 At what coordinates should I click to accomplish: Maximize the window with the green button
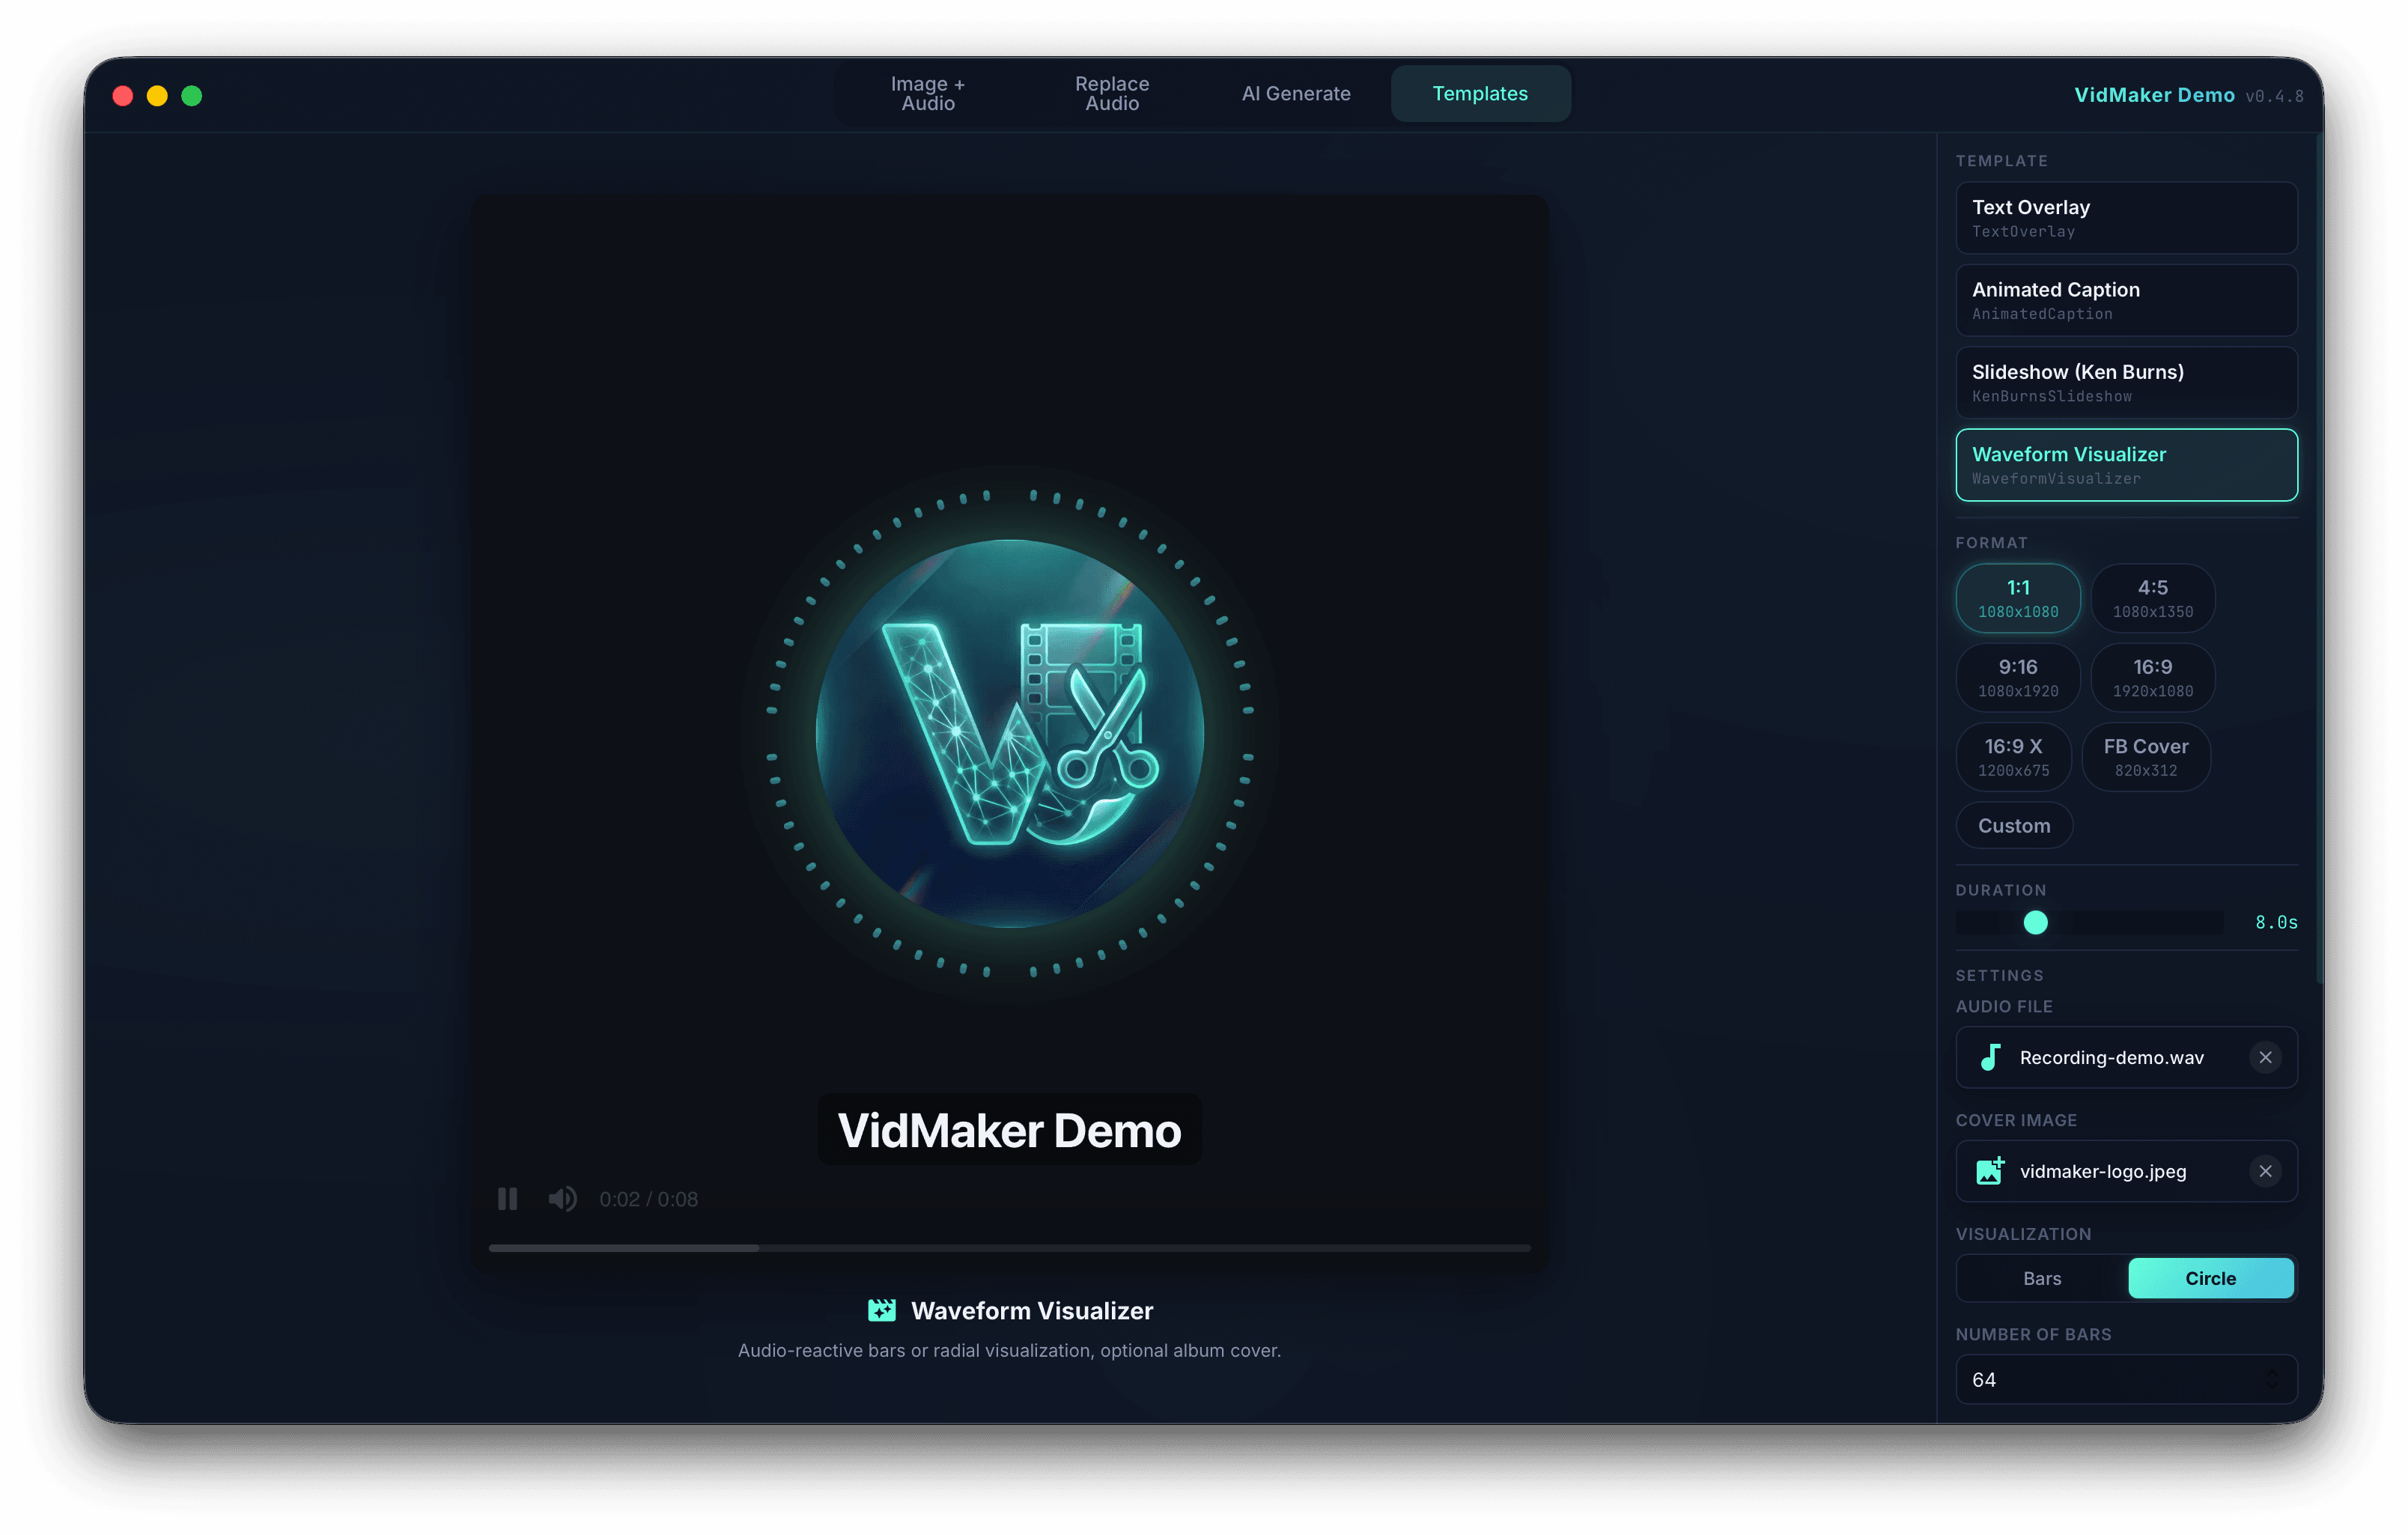point(192,96)
